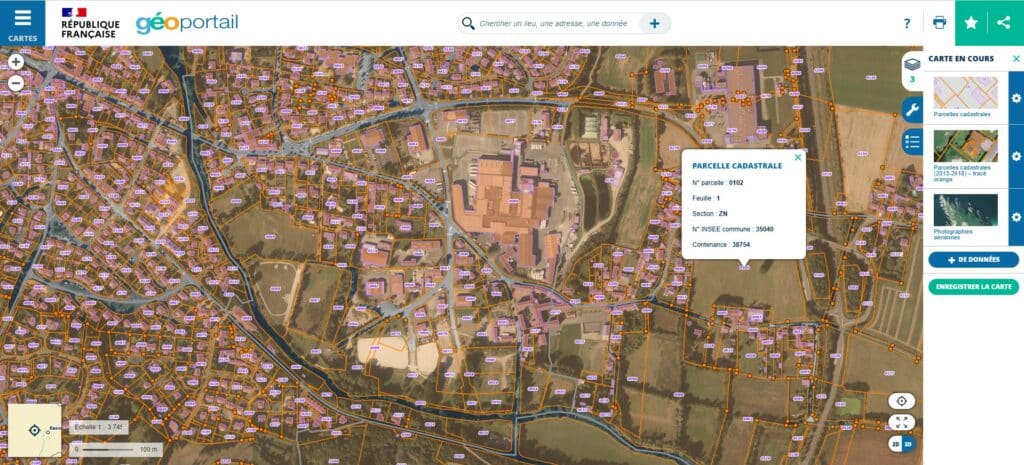Image resolution: width=1024 pixels, height=465 pixels.
Task: Click the share map icon
Action: pyautogui.click(x=1005, y=23)
